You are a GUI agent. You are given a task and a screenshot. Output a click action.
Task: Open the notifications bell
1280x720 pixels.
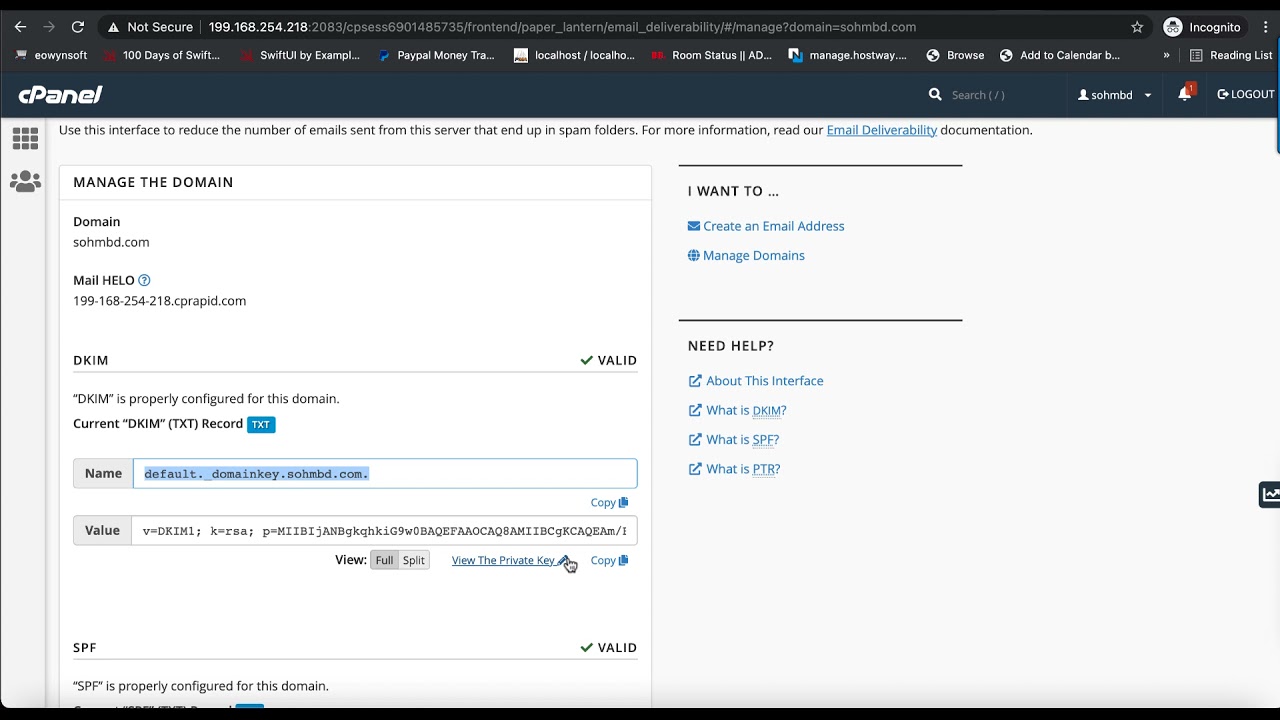tap(1185, 94)
